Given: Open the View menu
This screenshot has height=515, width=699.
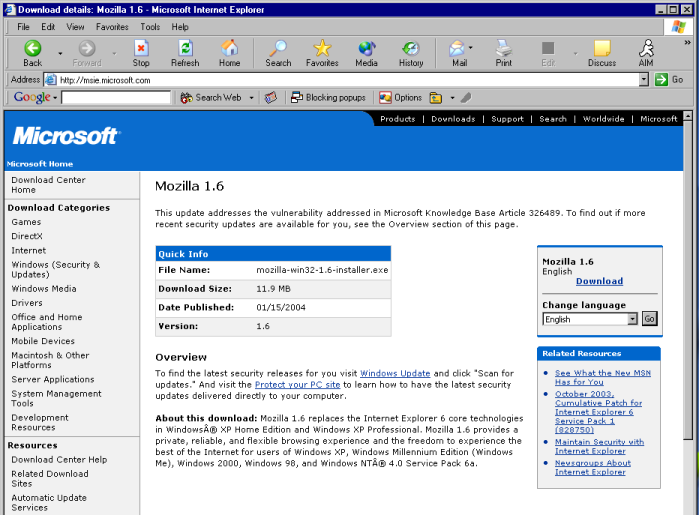Looking at the screenshot, I should [x=75, y=27].
